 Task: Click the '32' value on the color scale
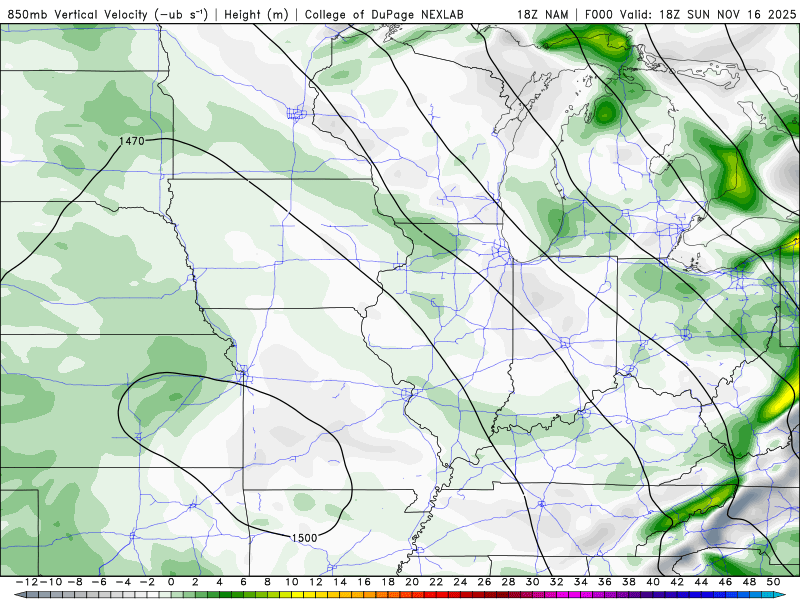(x=557, y=582)
